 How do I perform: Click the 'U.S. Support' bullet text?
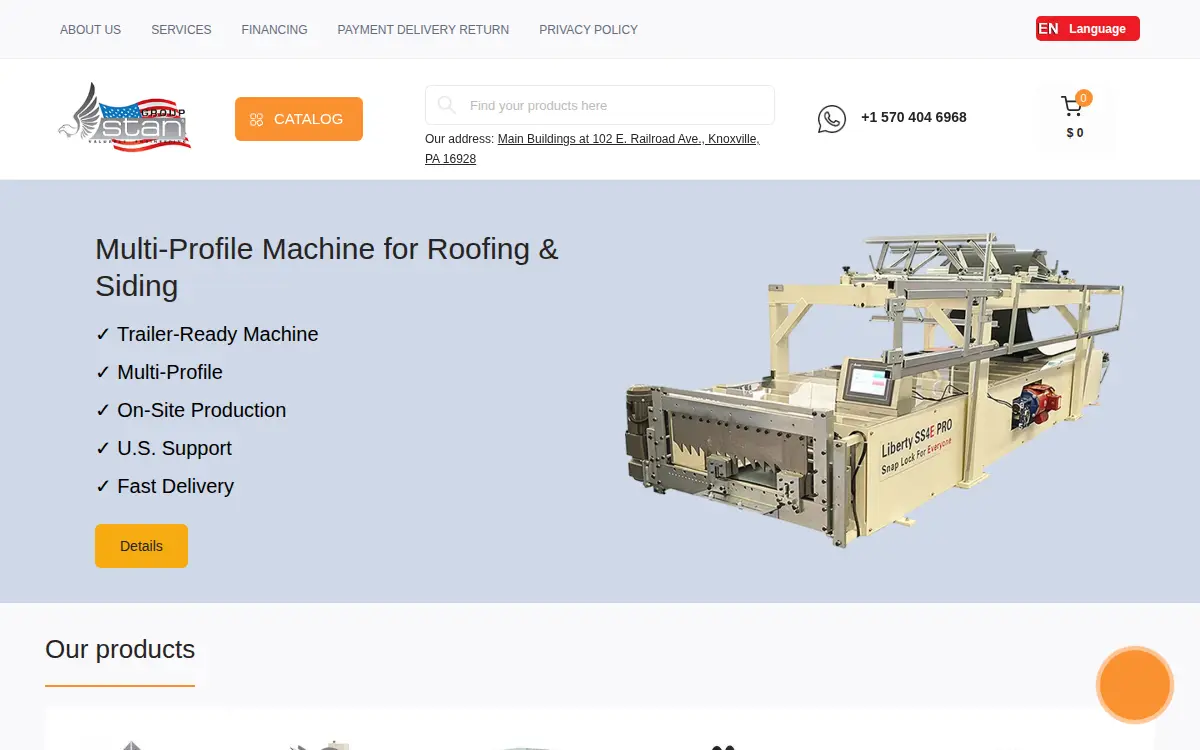tap(175, 448)
